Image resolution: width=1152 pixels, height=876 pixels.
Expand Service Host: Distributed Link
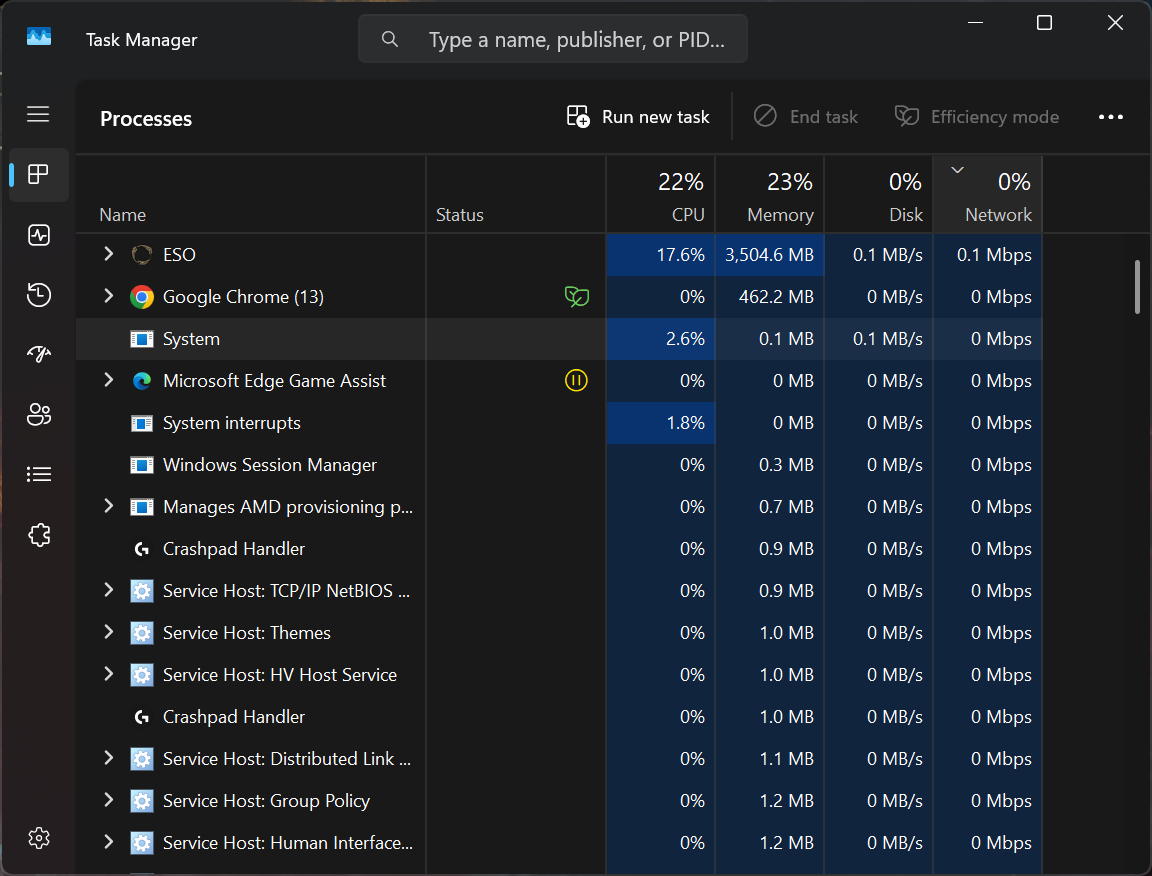(109, 757)
